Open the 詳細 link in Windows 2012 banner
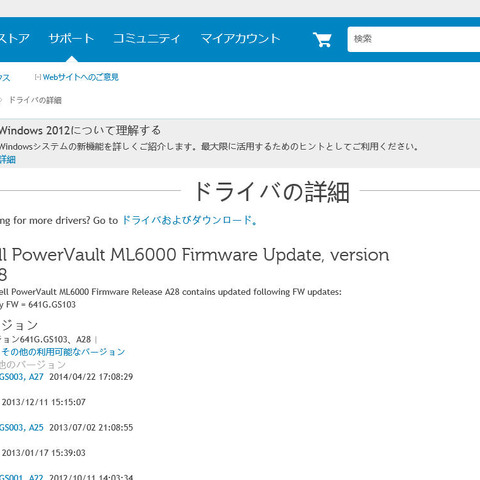The image size is (480, 480). (8, 159)
